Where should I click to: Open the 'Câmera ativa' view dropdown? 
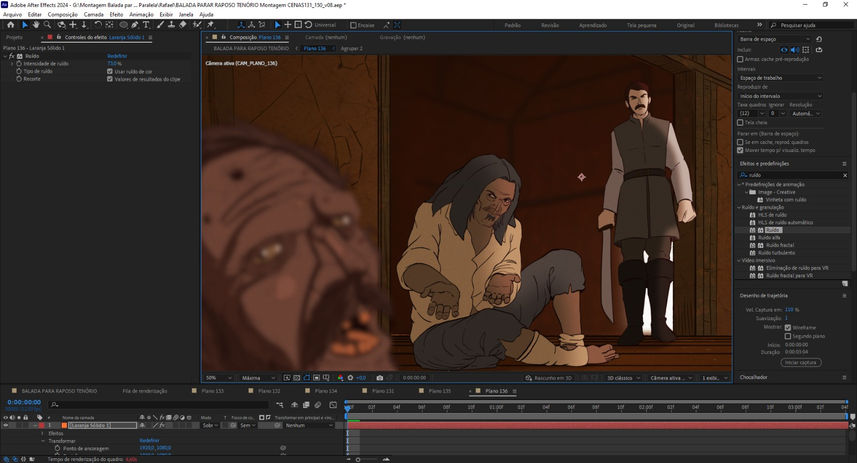click(x=671, y=378)
